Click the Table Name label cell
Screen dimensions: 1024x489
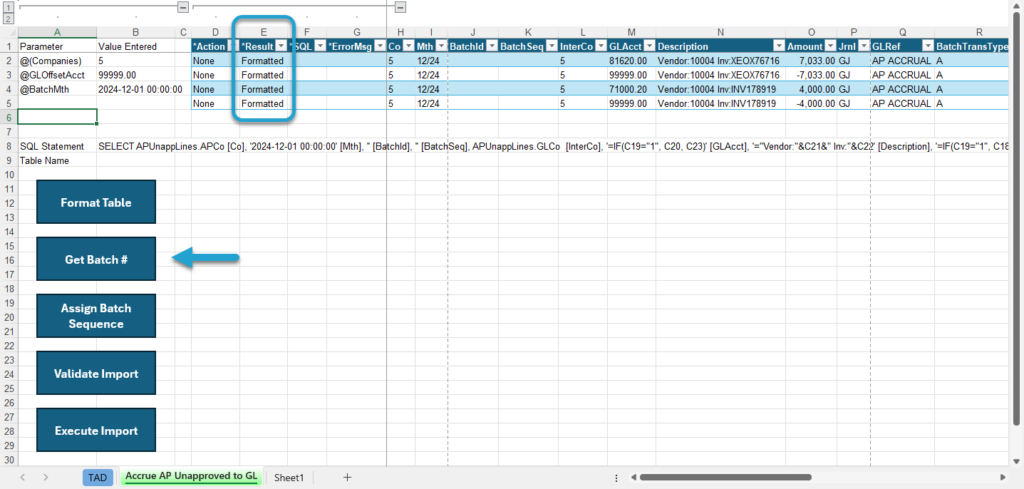(57, 161)
